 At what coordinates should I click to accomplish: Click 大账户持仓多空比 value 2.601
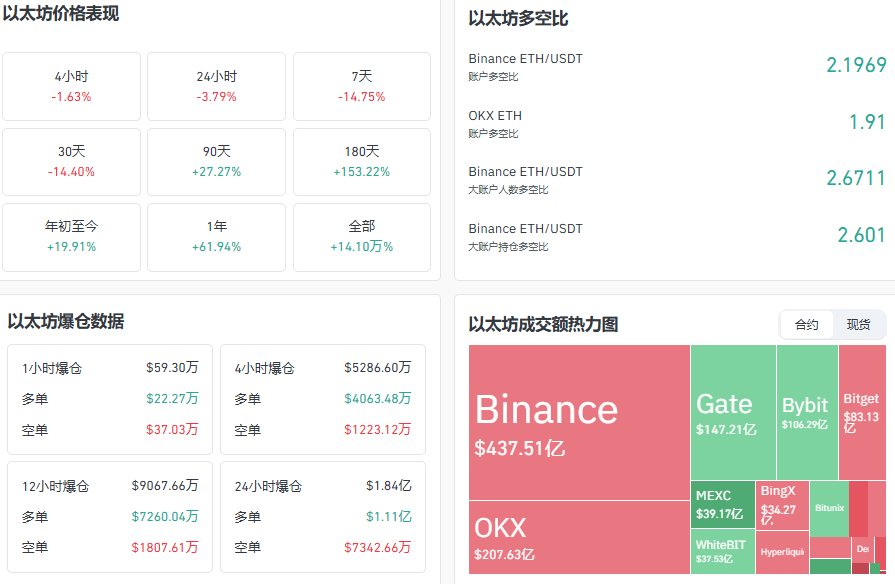(861, 235)
